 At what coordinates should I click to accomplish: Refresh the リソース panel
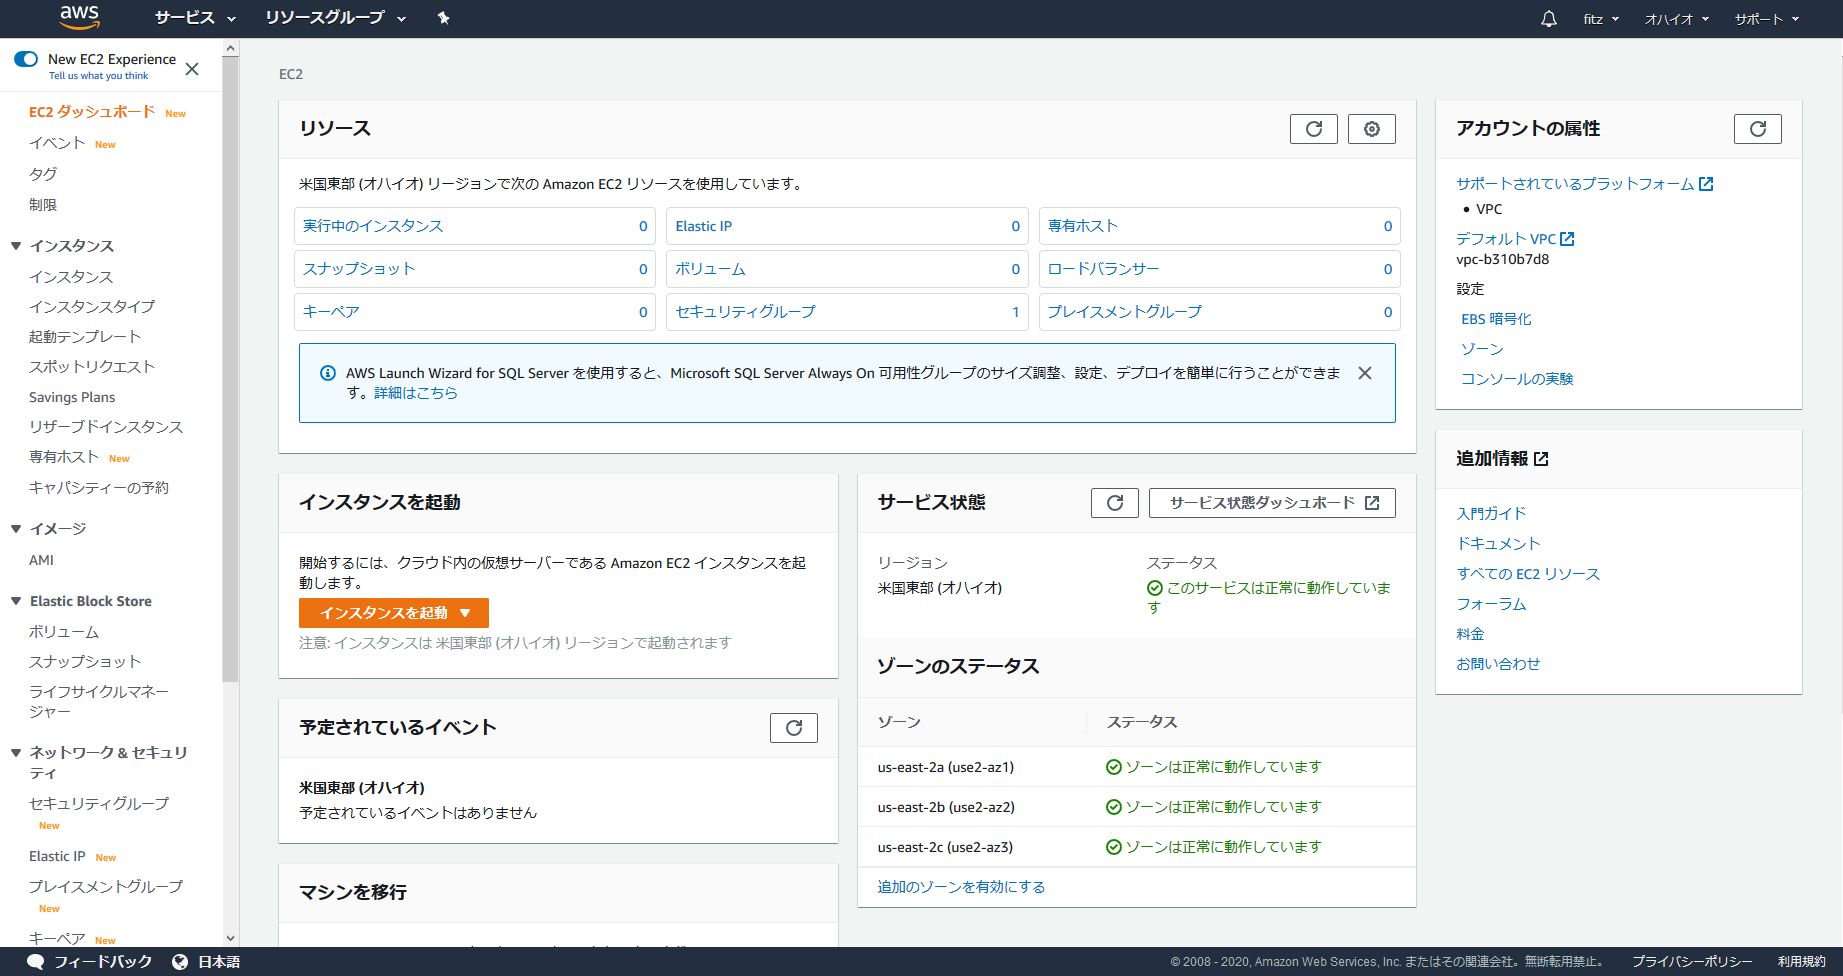1313,128
